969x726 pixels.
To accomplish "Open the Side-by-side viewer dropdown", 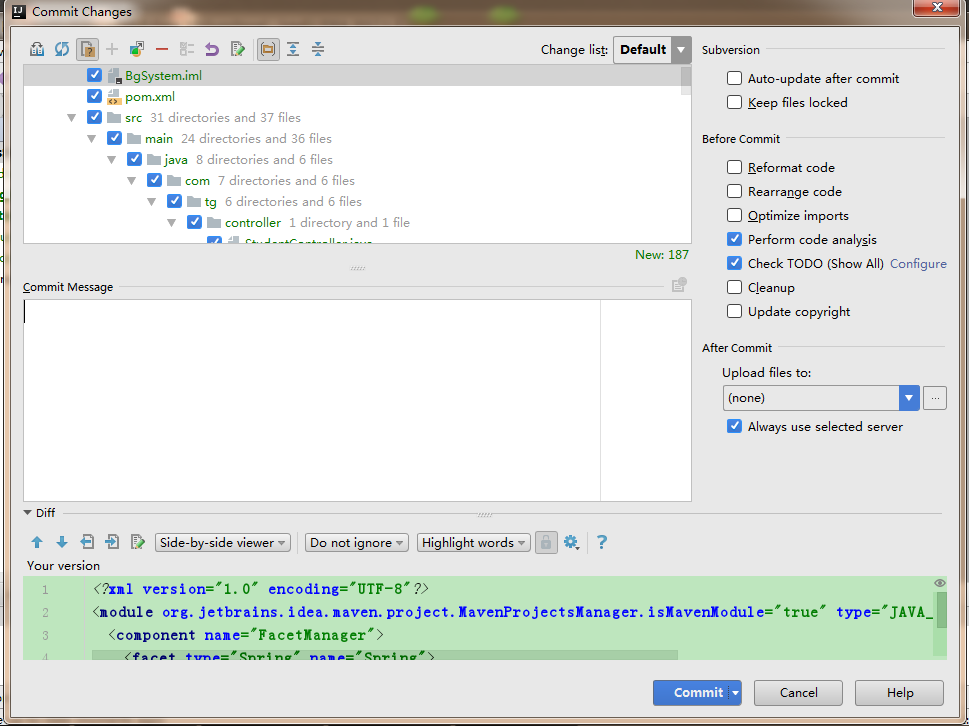I will point(222,542).
